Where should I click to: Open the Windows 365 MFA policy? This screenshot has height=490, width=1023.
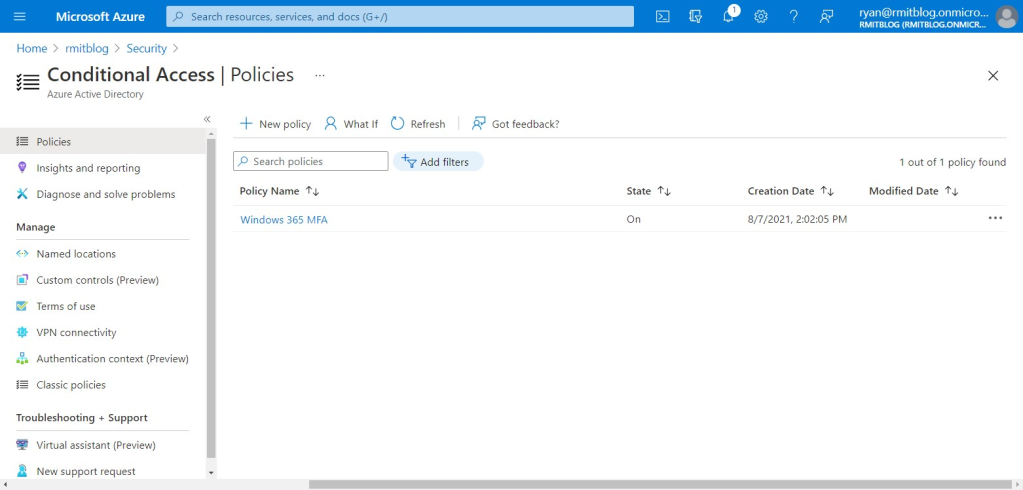click(x=284, y=219)
